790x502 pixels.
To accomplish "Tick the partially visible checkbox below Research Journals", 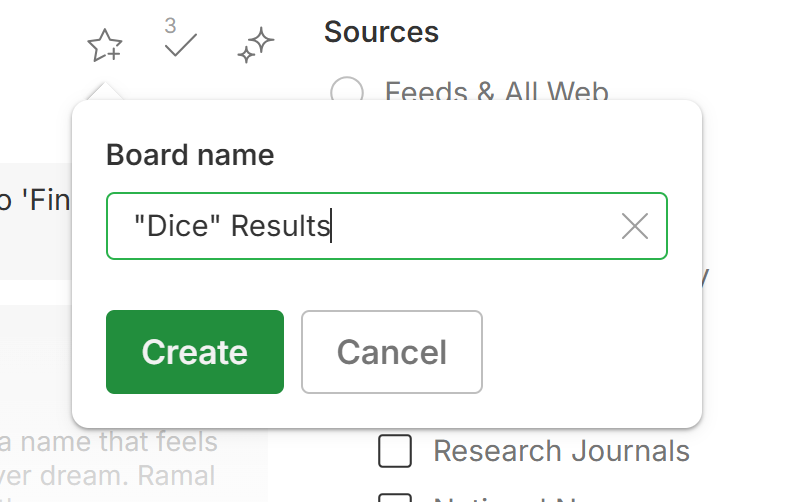I will coord(395,497).
